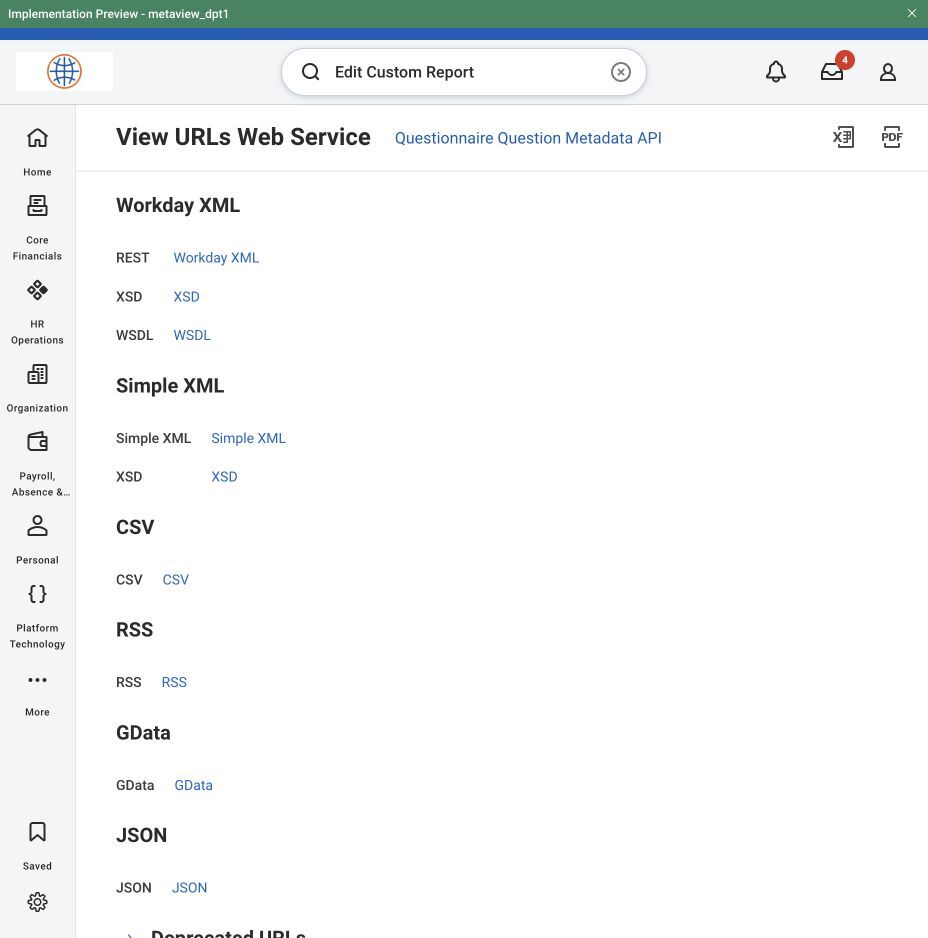Screen dimensions: 928x938
Task: Click the Edit Custom Report search field
Action: [464, 72]
